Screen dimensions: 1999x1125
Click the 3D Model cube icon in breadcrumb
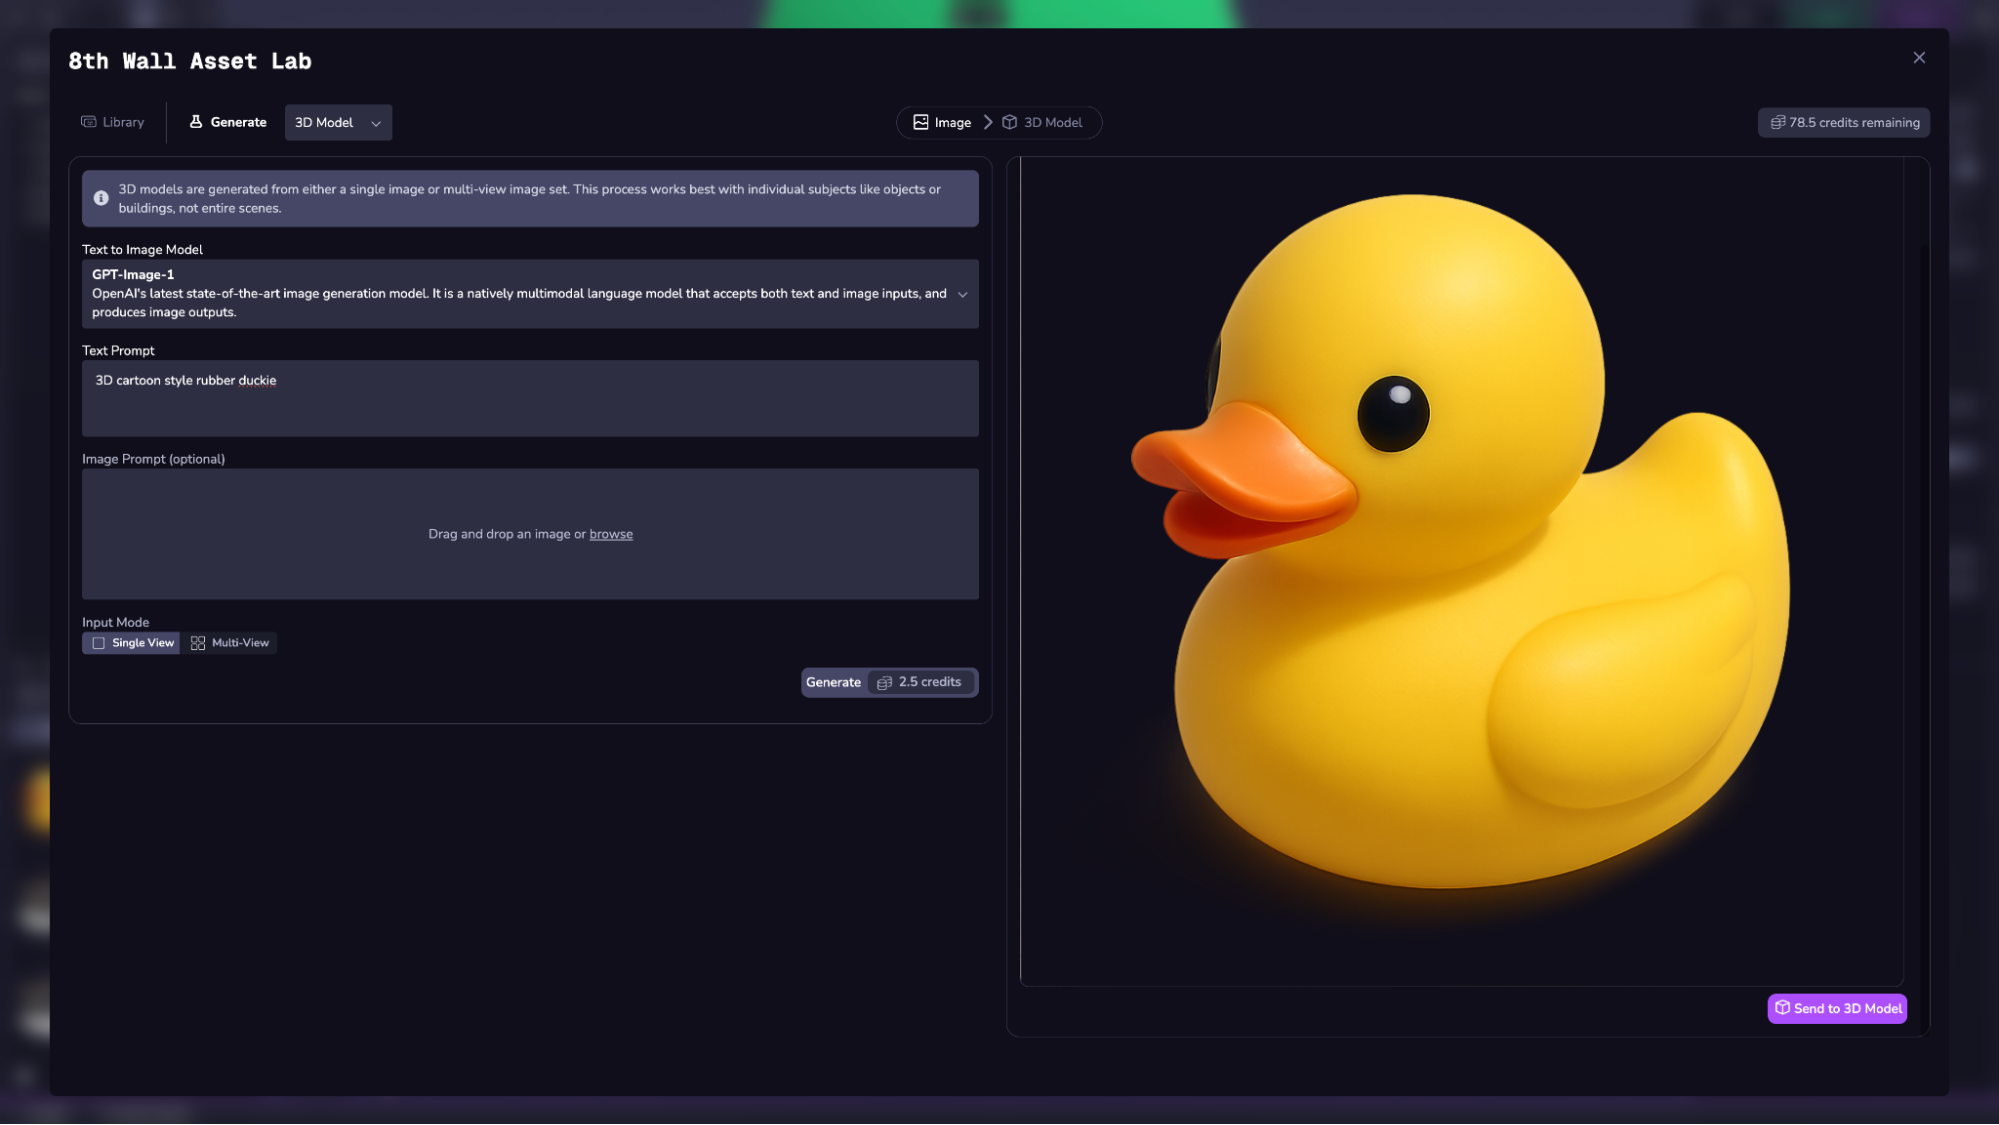[x=1009, y=122]
